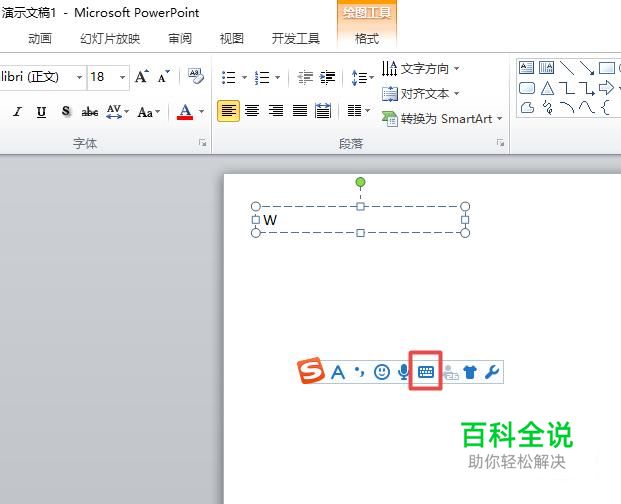Click the Sogou S logo icon
Viewport: 621px width, 504px height.
(310, 371)
